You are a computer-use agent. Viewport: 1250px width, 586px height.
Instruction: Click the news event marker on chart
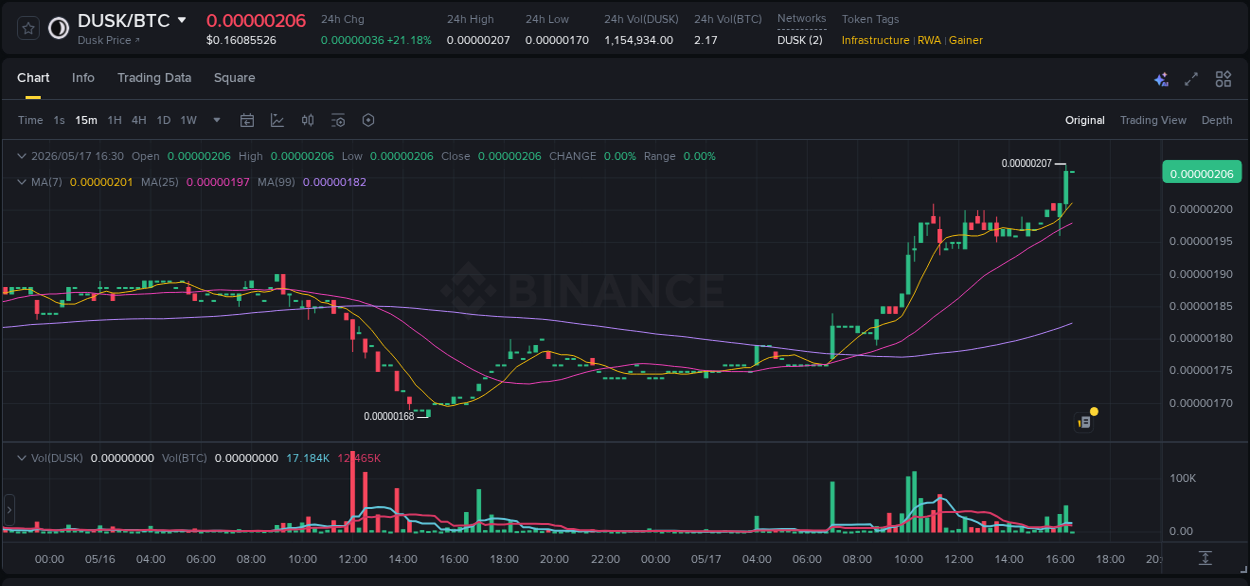[1085, 421]
